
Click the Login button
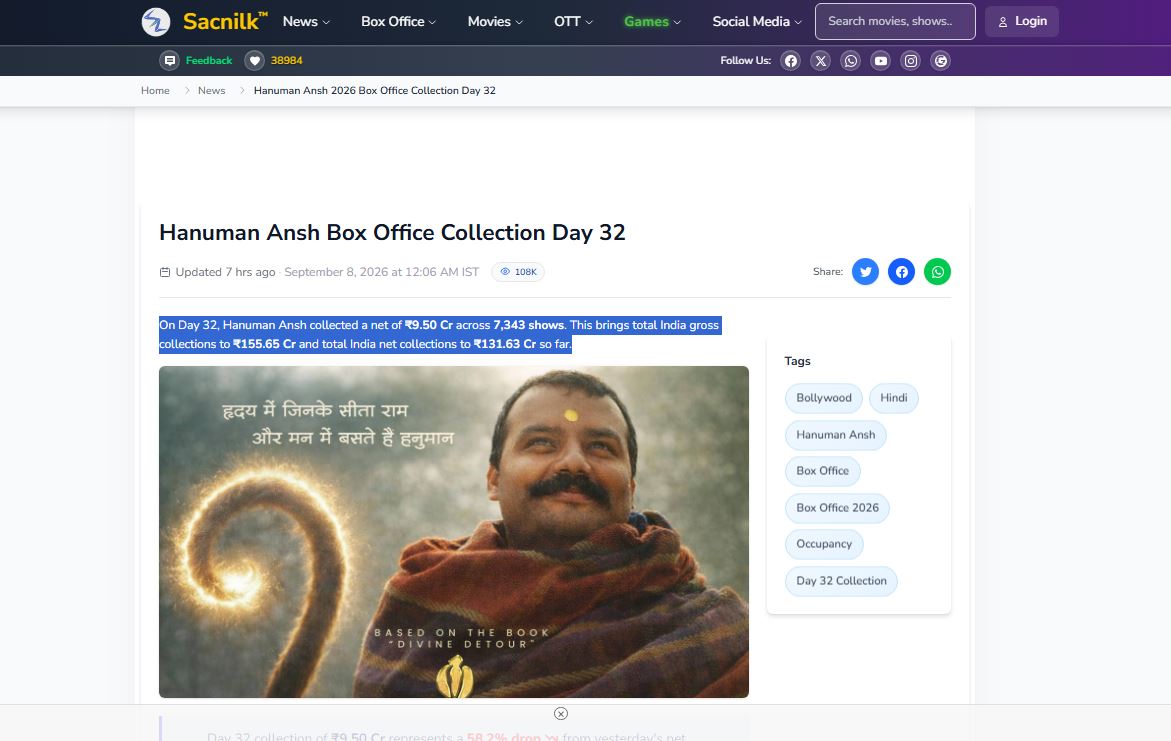tap(1022, 21)
